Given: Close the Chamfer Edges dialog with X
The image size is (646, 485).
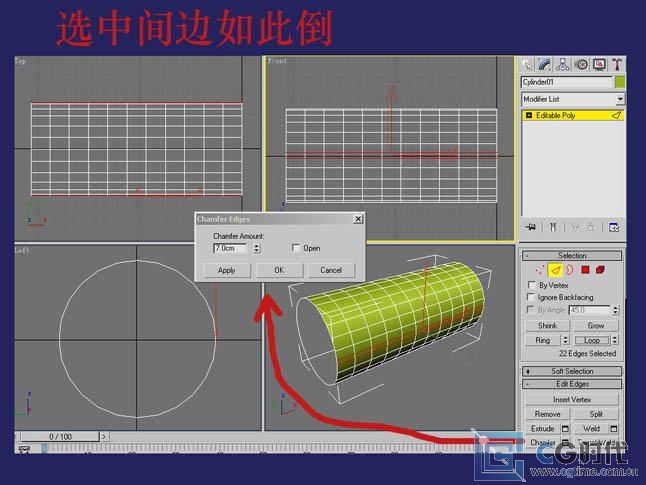Looking at the screenshot, I should tap(358, 219).
